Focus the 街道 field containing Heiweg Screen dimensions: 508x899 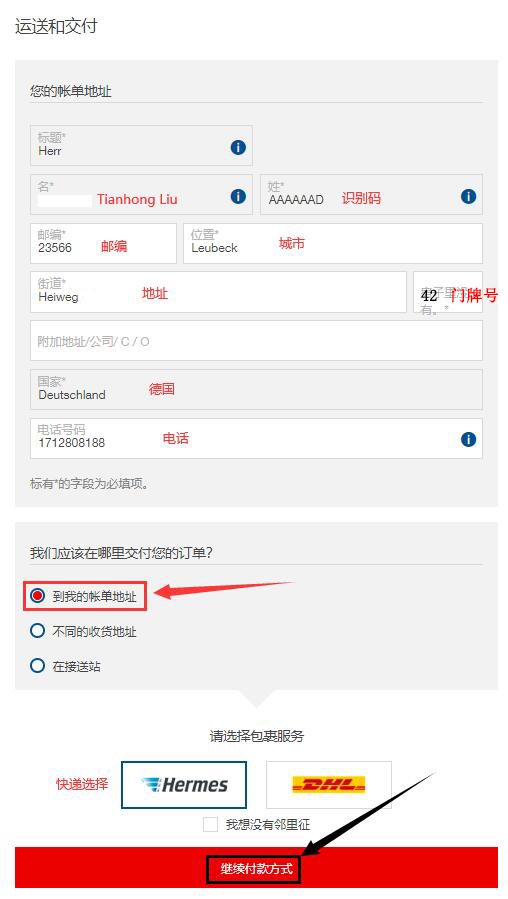pos(218,292)
